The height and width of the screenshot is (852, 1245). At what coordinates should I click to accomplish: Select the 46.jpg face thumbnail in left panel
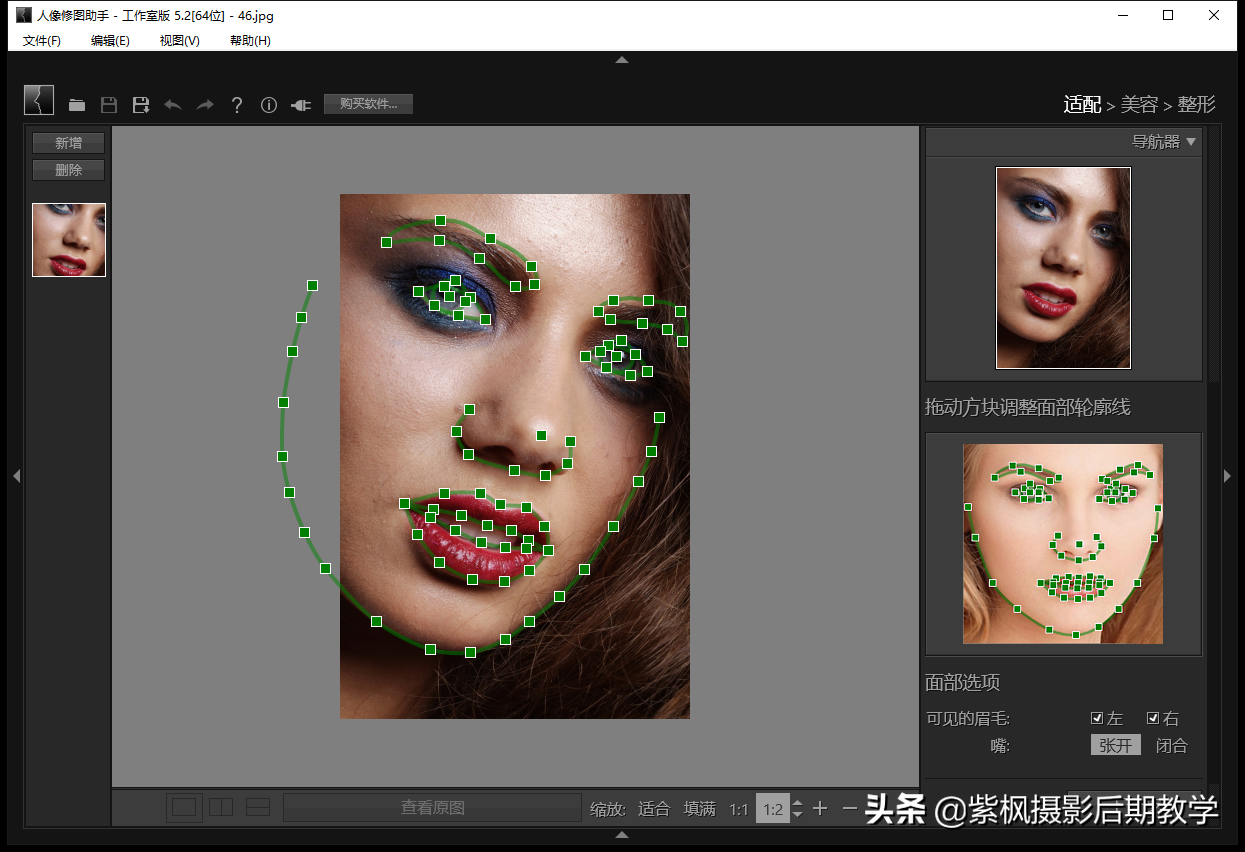(x=69, y=240)
